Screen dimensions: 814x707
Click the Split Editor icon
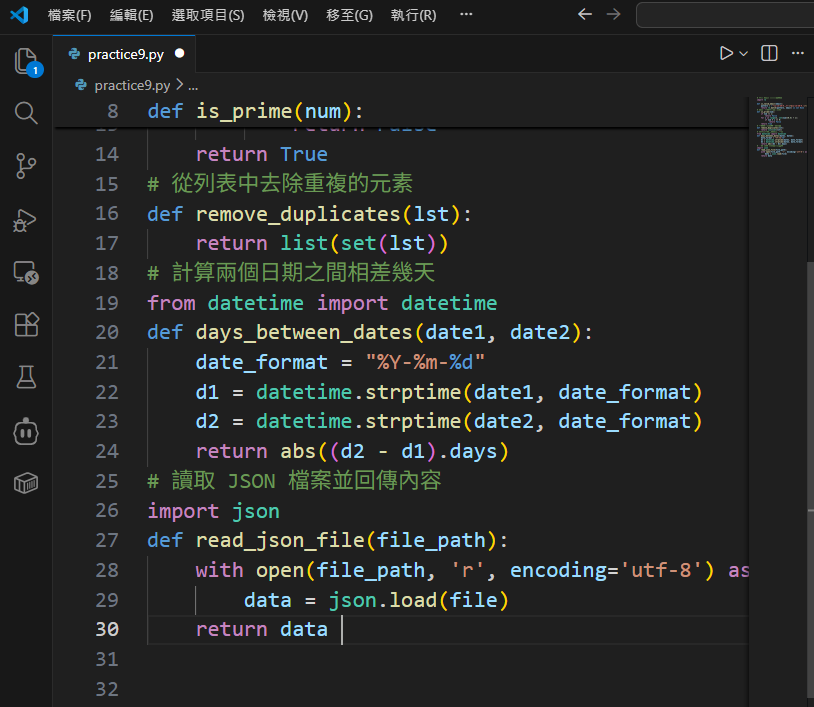coord(768,53)
